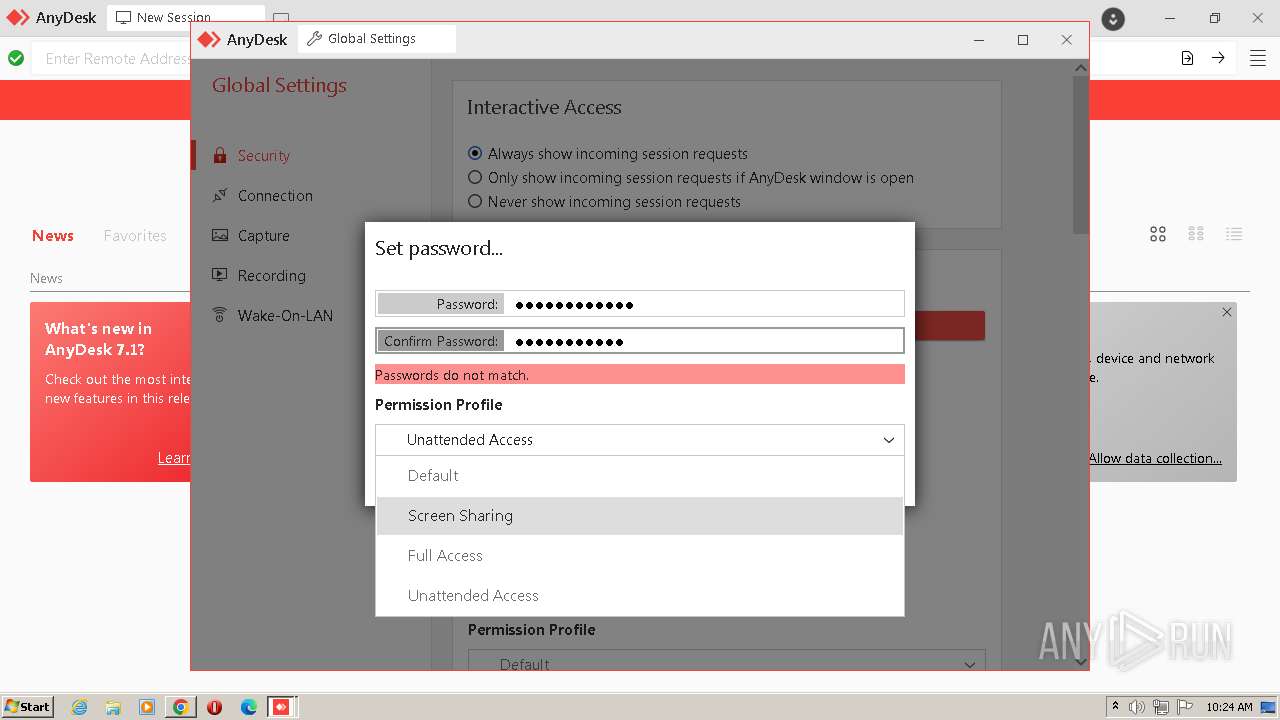Select Never show incoming session requests

tap(604, 202)
